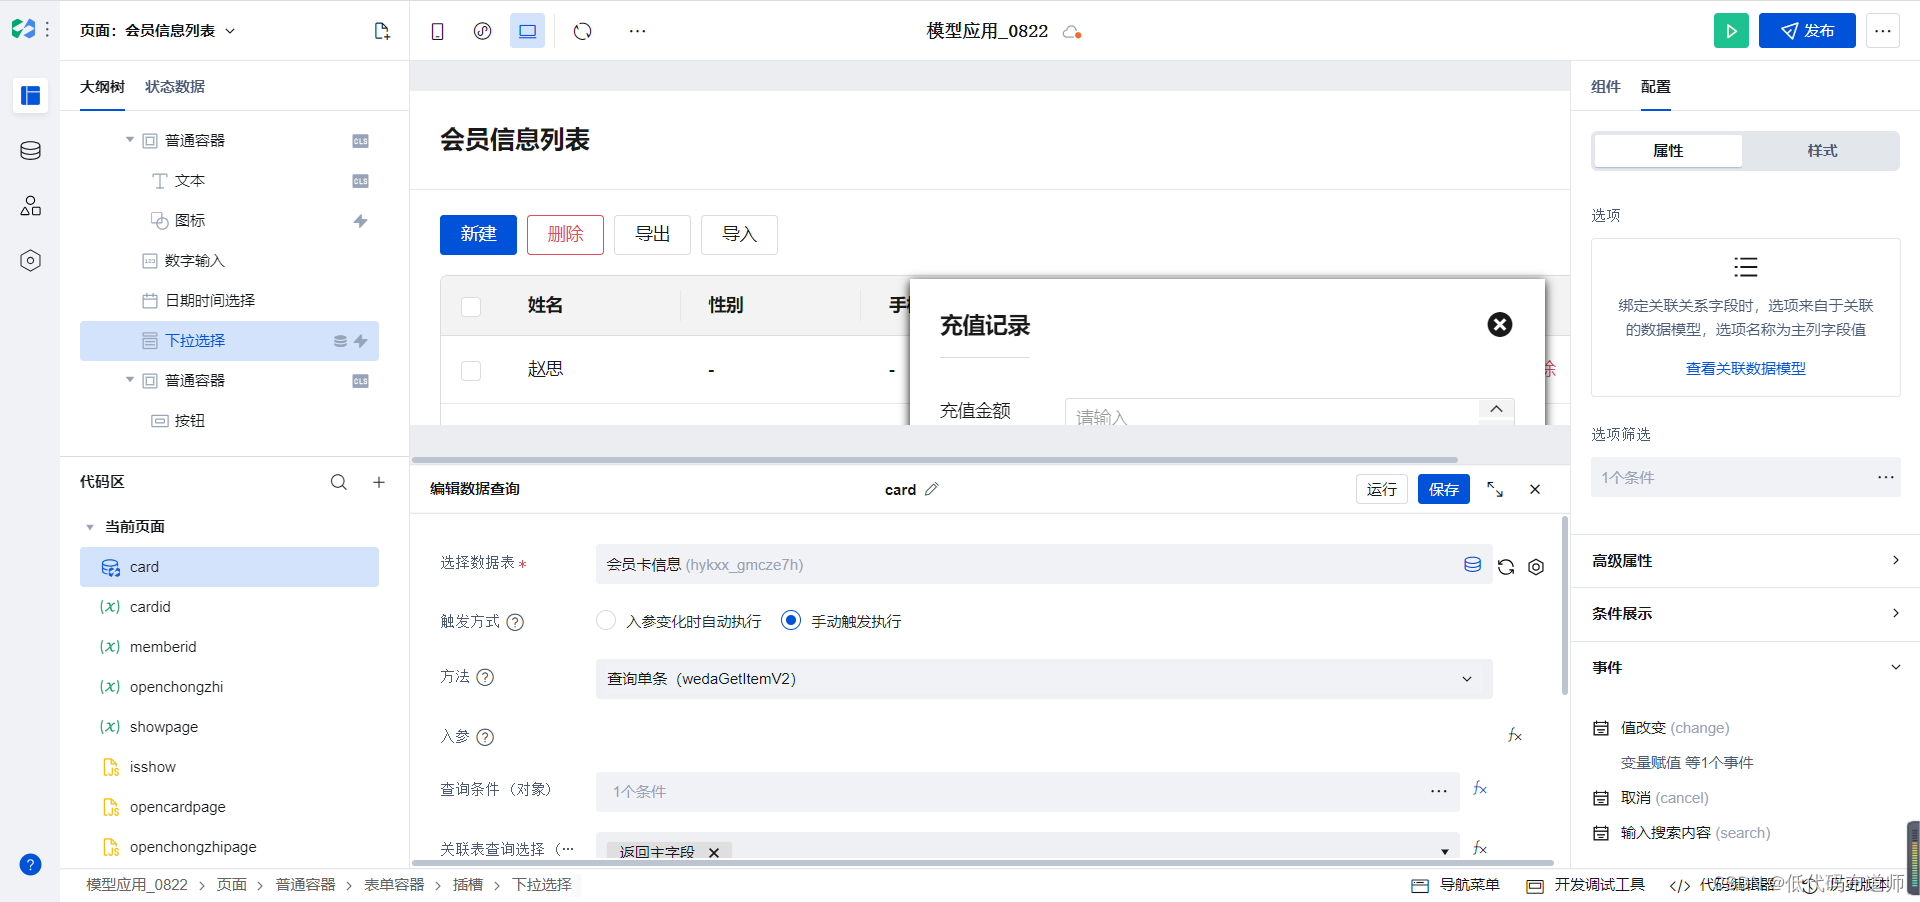Select the 下拉选择 tree item
Screen dimensions: 1920x902
(229, 341)
